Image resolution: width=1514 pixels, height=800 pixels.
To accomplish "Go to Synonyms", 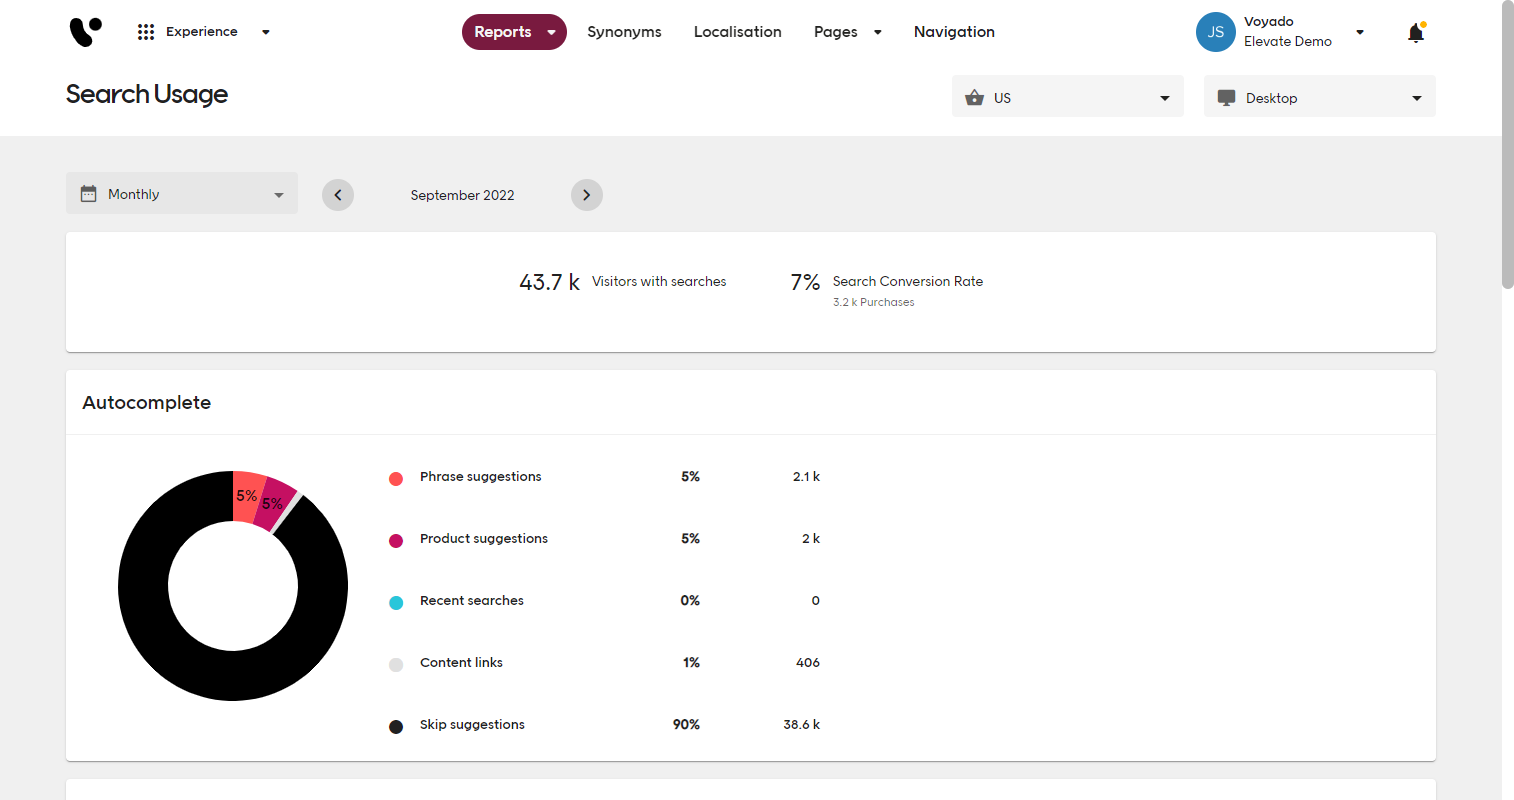I will coord(624,32).
